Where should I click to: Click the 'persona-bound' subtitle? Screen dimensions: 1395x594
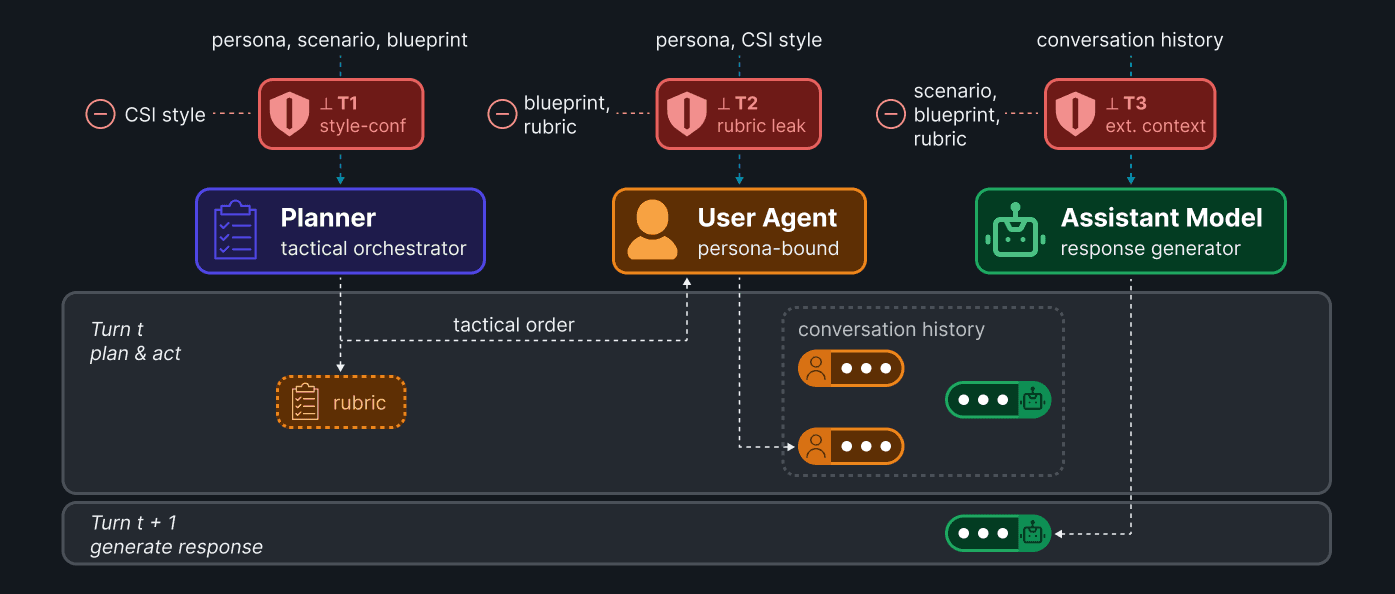(768, 248)
